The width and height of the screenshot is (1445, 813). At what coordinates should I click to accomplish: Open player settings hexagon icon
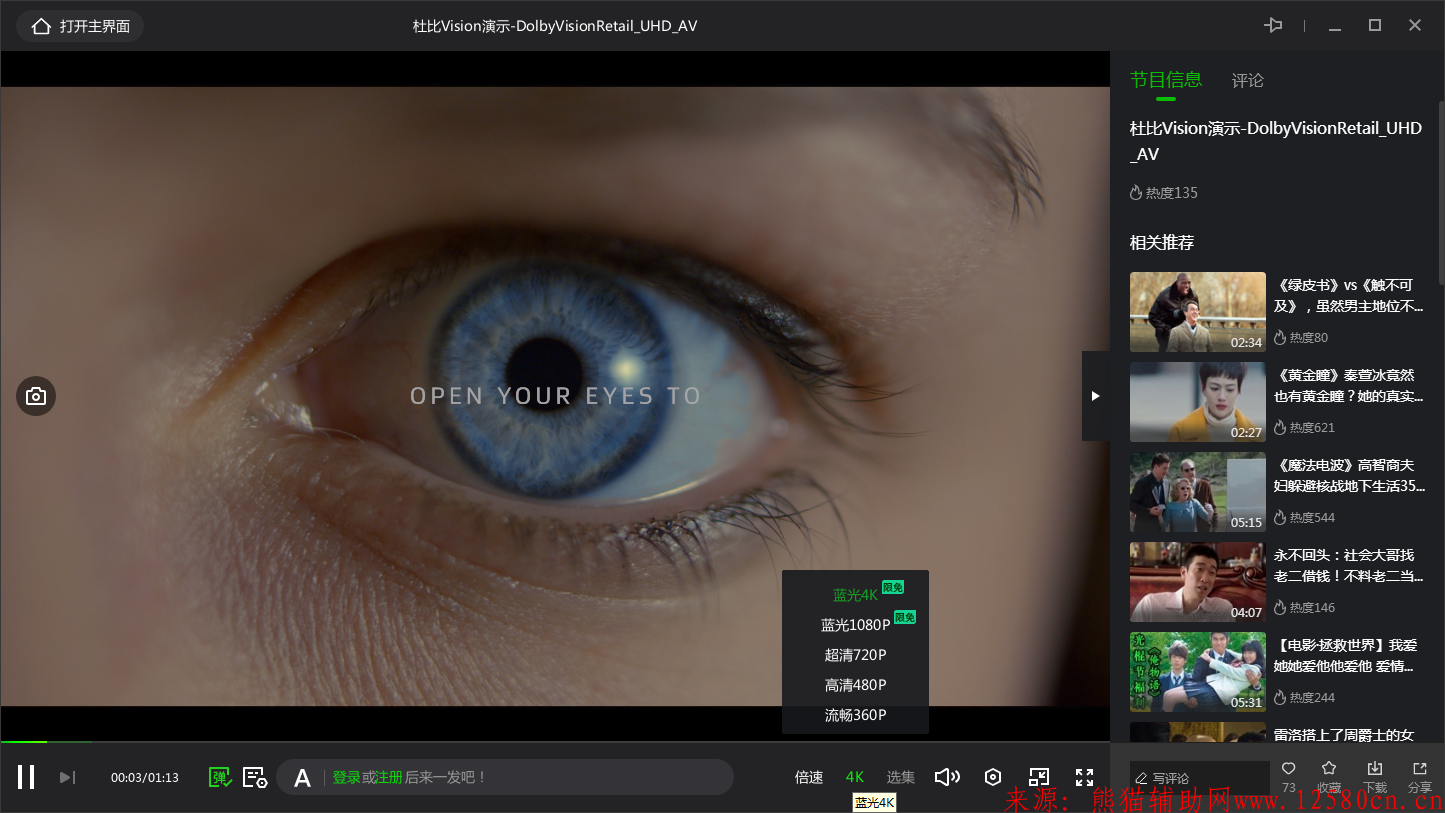tap(992, 777)
